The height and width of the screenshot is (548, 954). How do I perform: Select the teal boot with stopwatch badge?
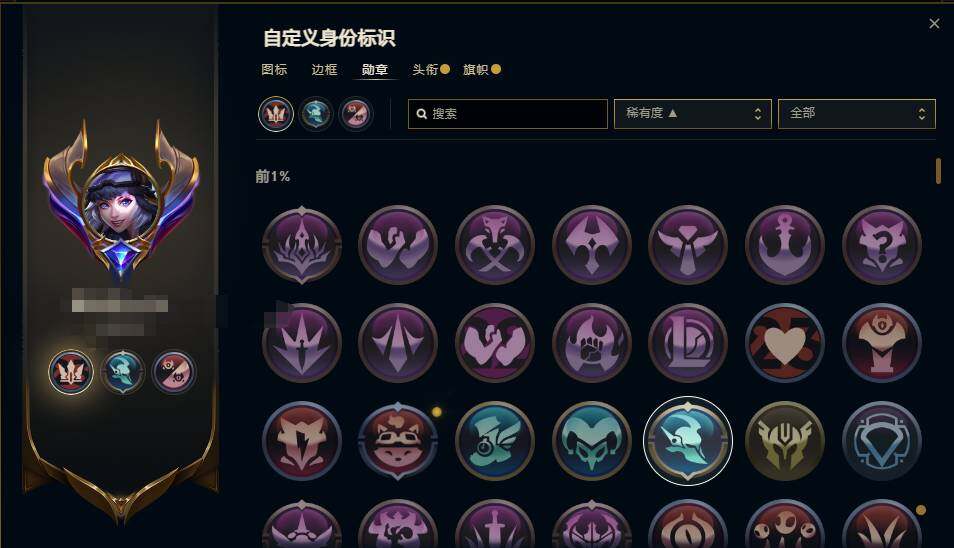tap(495, 441)
